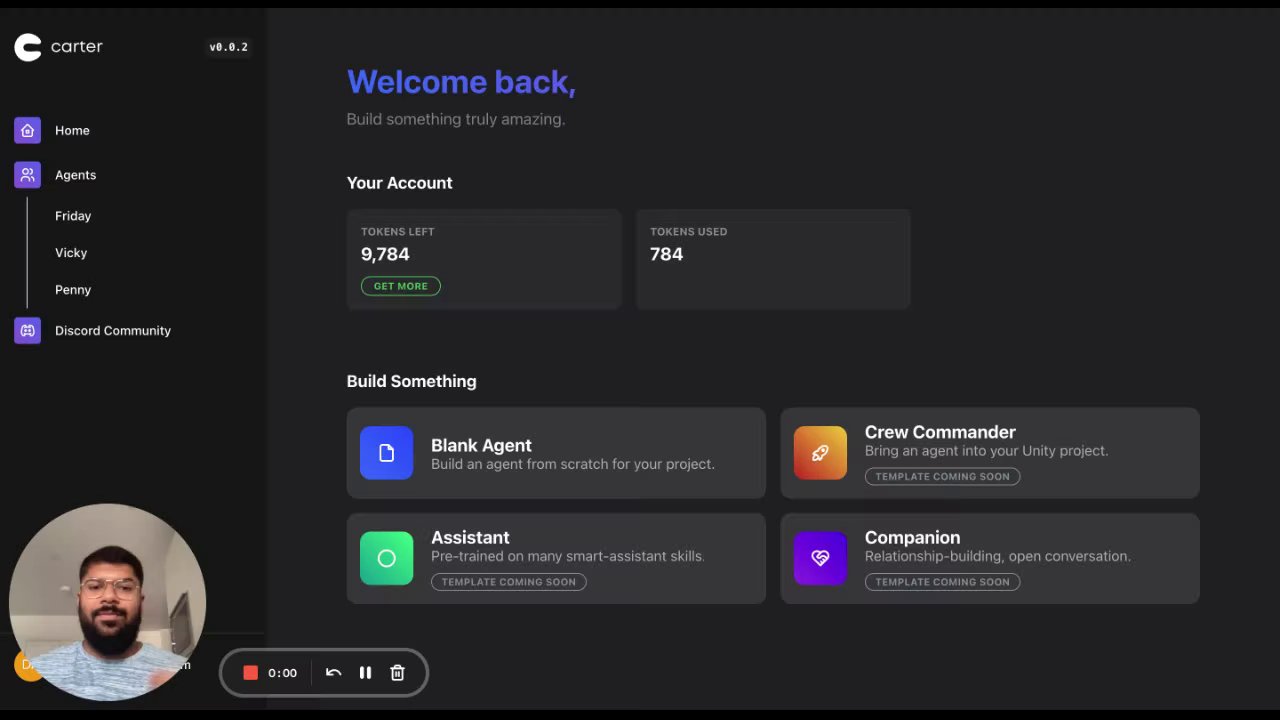
Task: Click the Welcome back heading
Action: pyautogui.click(x=461, y=82)
